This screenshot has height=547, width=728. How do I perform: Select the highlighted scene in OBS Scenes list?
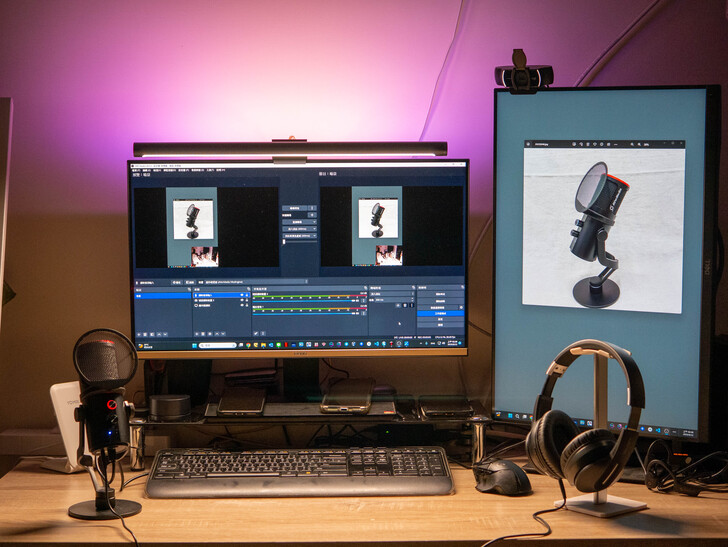[x=162, y=296]
